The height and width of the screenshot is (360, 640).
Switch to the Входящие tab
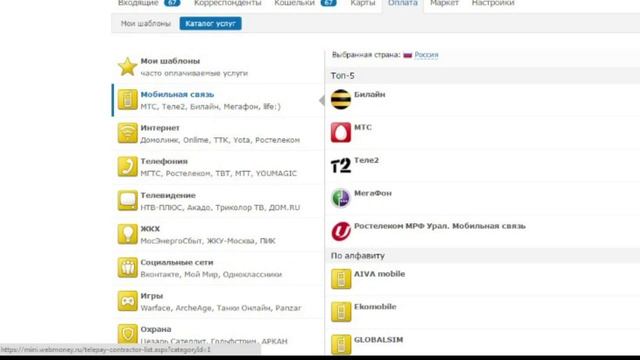[x=138, y=3]
